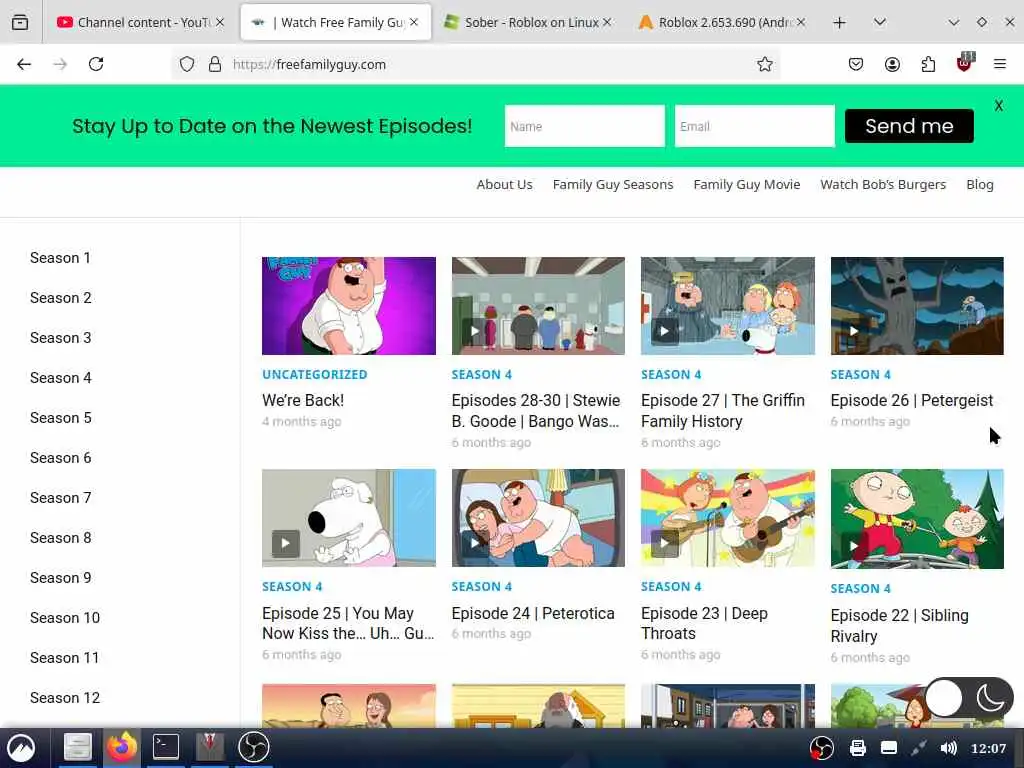The image size is (1024, 768).
Task: Open the volume control in system tray
Action: pyautogui.click(x=948, y=748)
